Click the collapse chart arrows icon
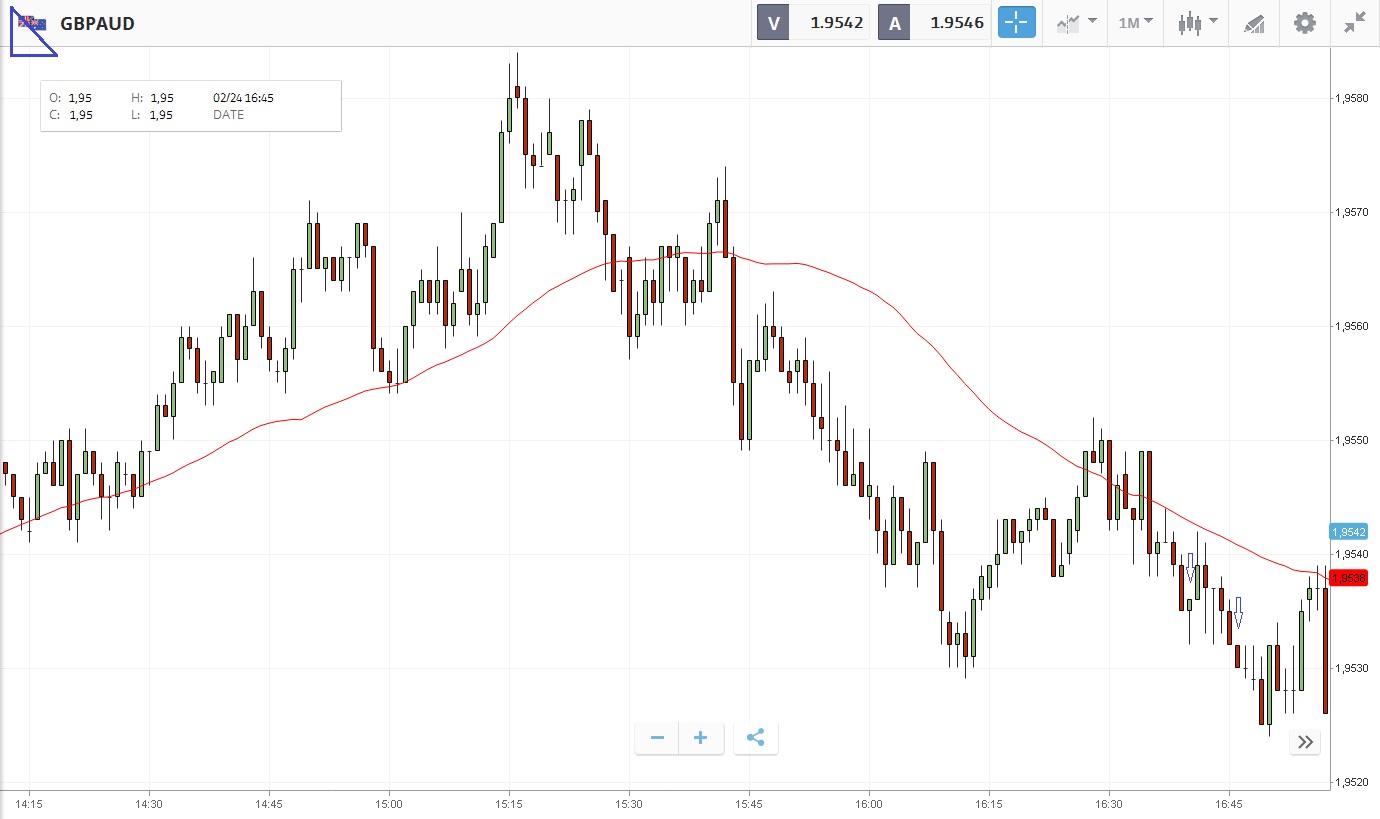The width and height of the screenshot is (1380, 819). 1355,23
